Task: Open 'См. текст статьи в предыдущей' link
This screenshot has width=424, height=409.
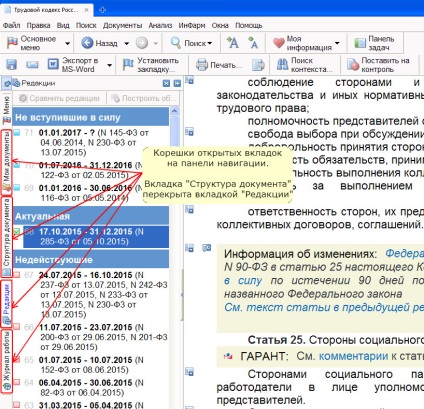Action: (x=323, y=307)
